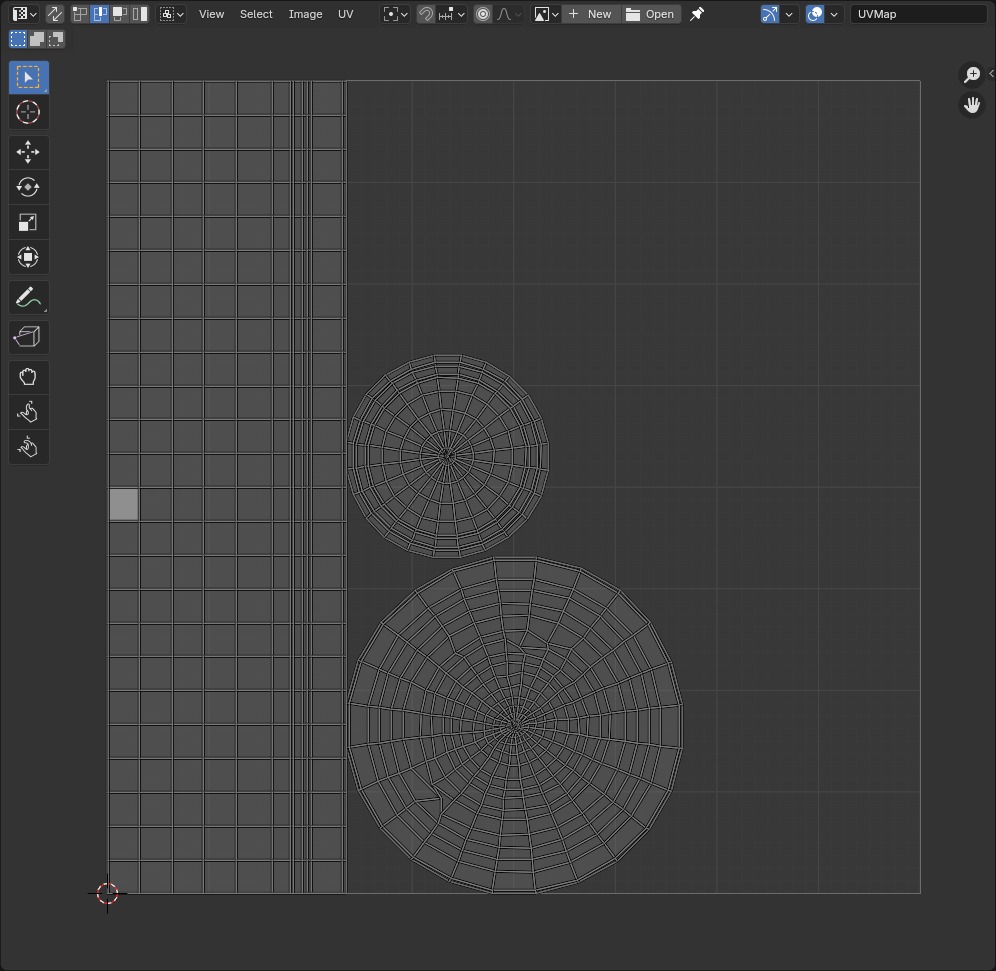996x971 pixels.
Task: Open the UV menu
Action: (346, 14)
